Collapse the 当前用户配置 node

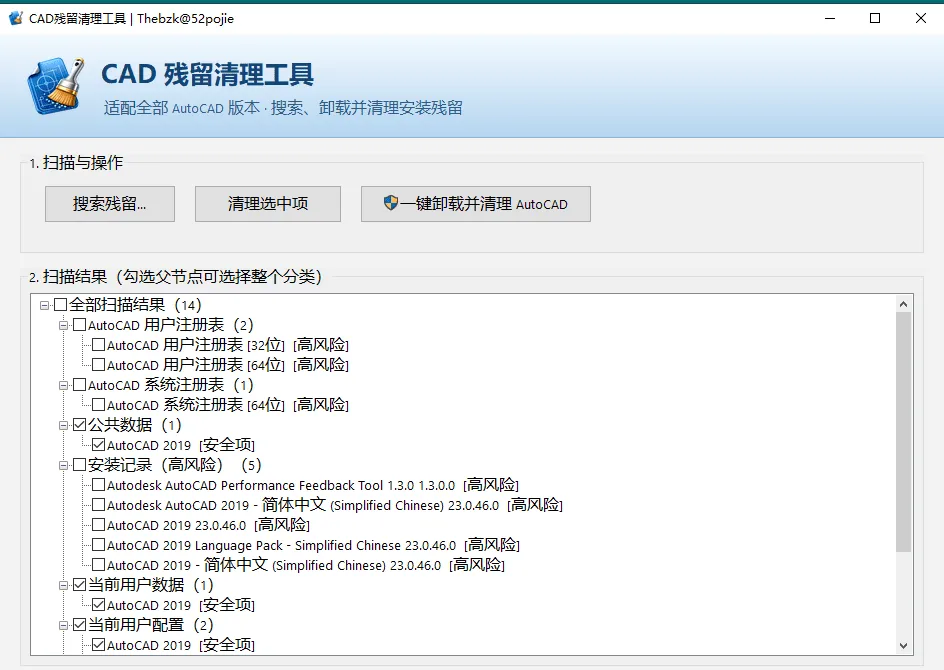[63, 625]
